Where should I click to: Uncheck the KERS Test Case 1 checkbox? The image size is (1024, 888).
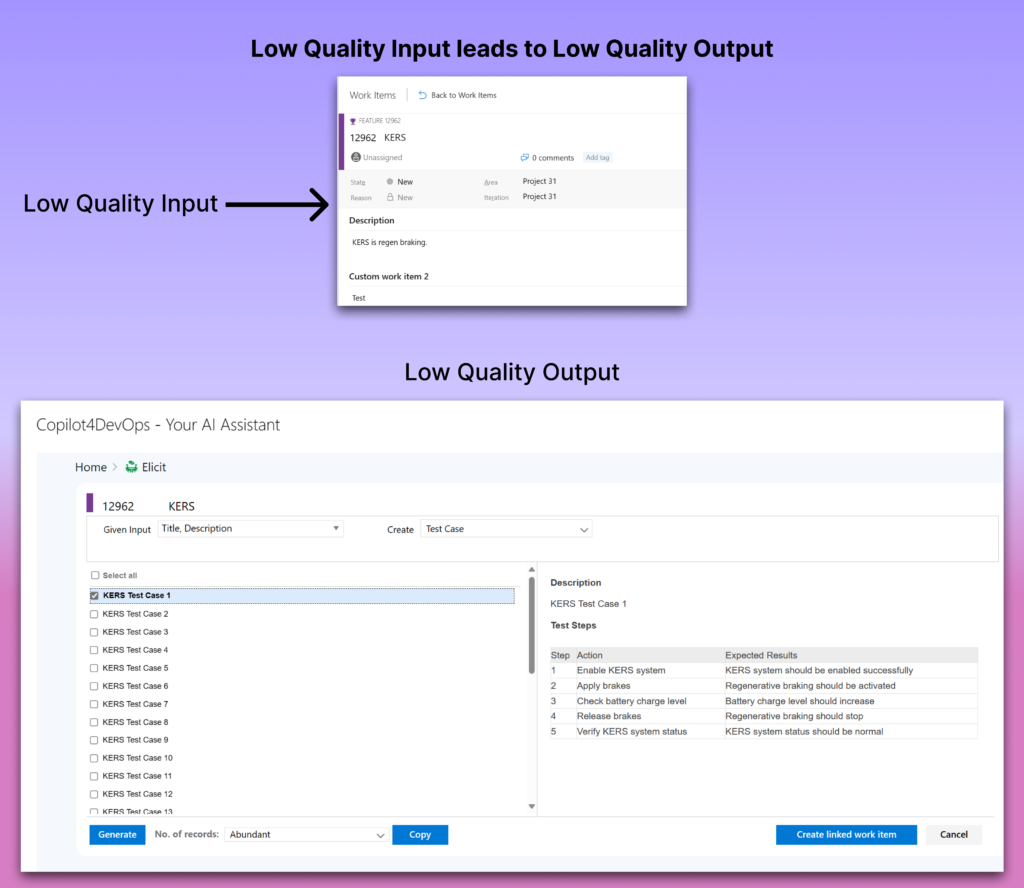click(x=95, y=595)
